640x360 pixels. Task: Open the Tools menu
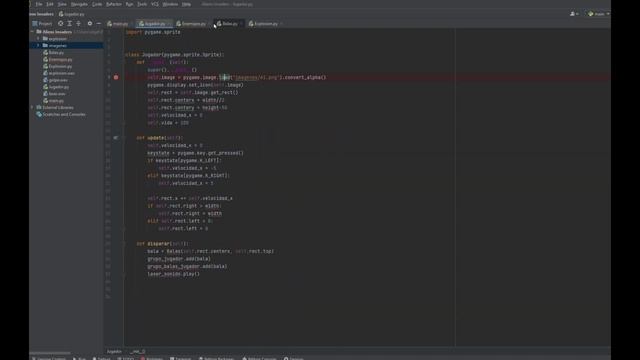142,4
